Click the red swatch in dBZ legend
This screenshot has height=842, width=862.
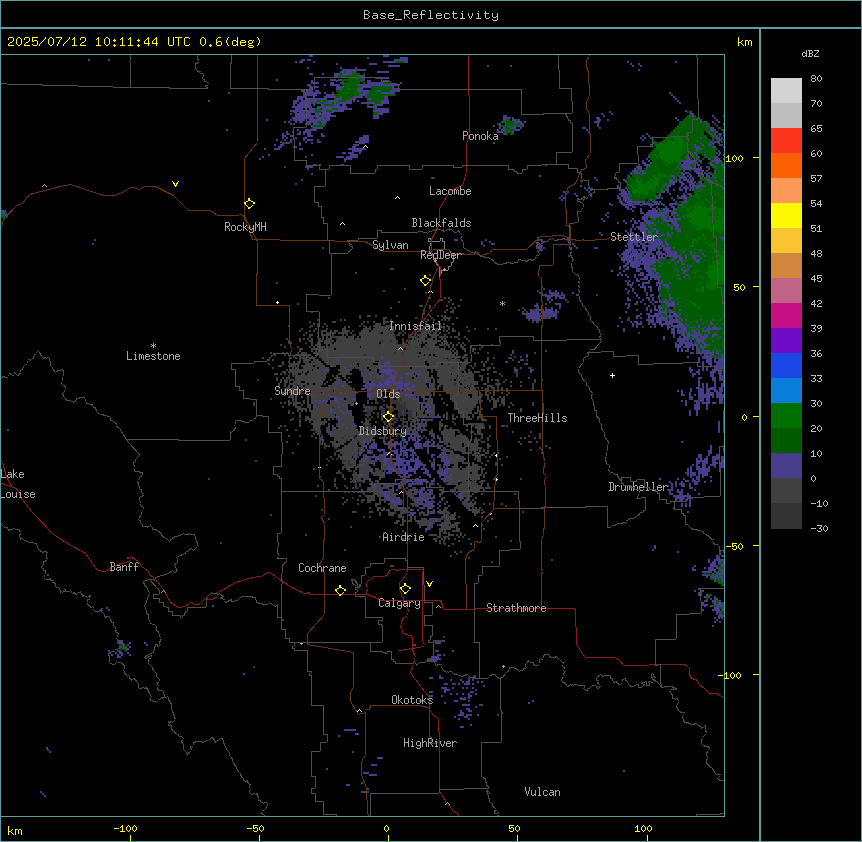coord(786,141)
